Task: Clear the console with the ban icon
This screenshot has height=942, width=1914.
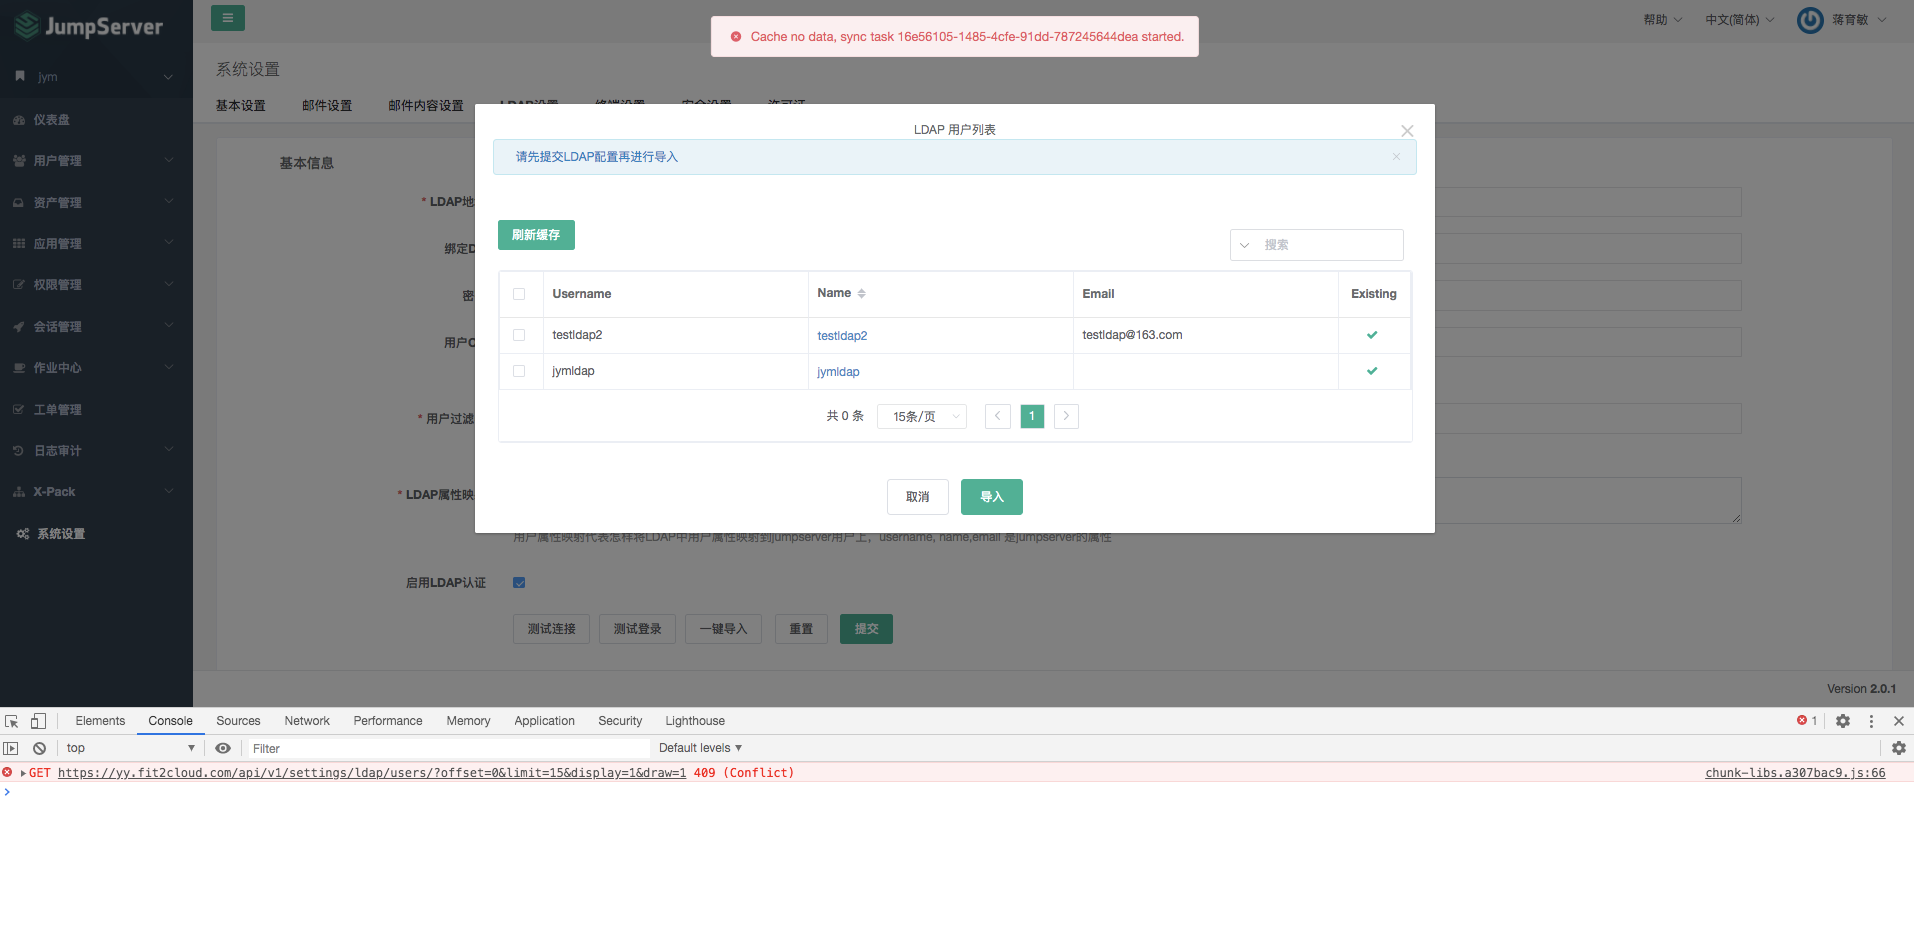Action: [39, 748]
